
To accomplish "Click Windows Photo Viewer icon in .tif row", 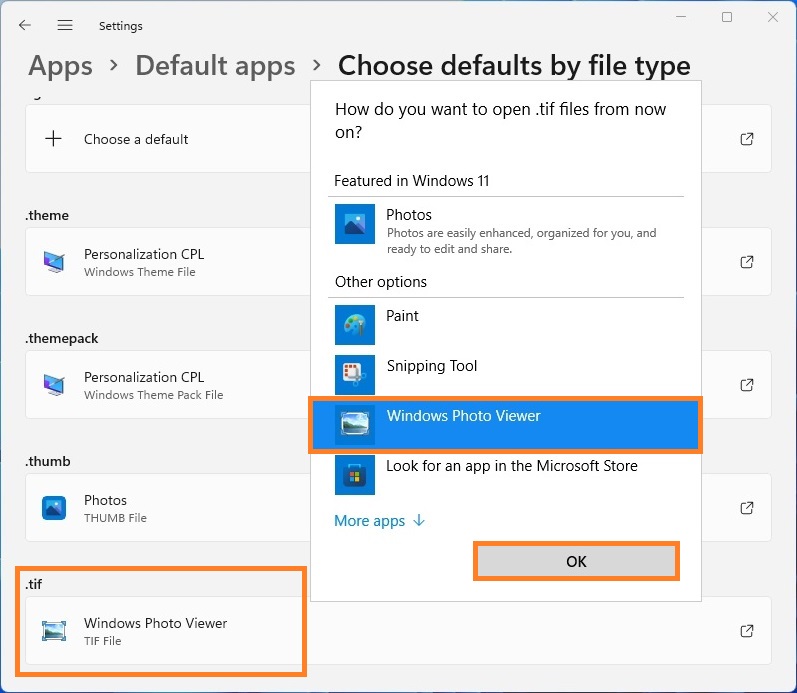I will (54, 631).
